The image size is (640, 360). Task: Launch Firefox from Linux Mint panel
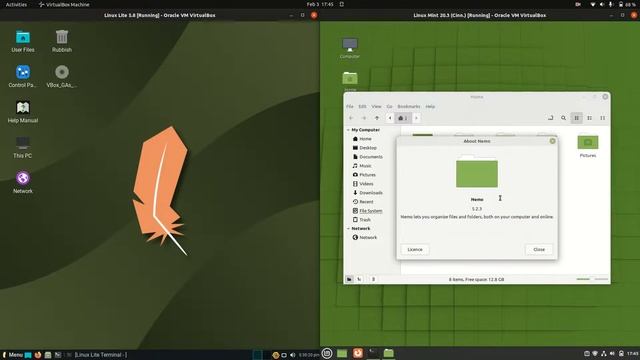click(x=358, y=353)
